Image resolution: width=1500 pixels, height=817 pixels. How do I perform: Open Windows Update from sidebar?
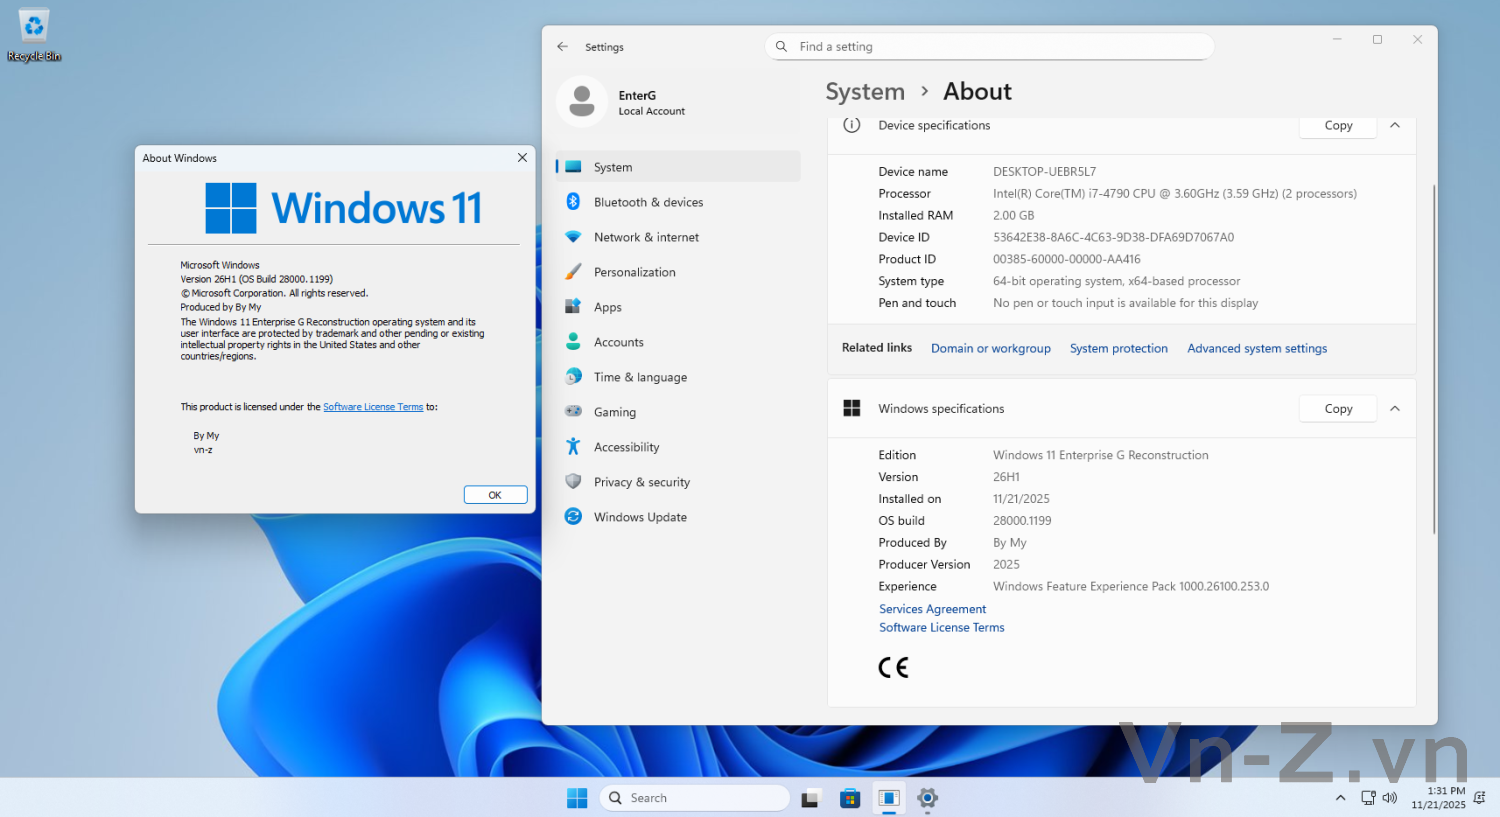click(640, 517)
